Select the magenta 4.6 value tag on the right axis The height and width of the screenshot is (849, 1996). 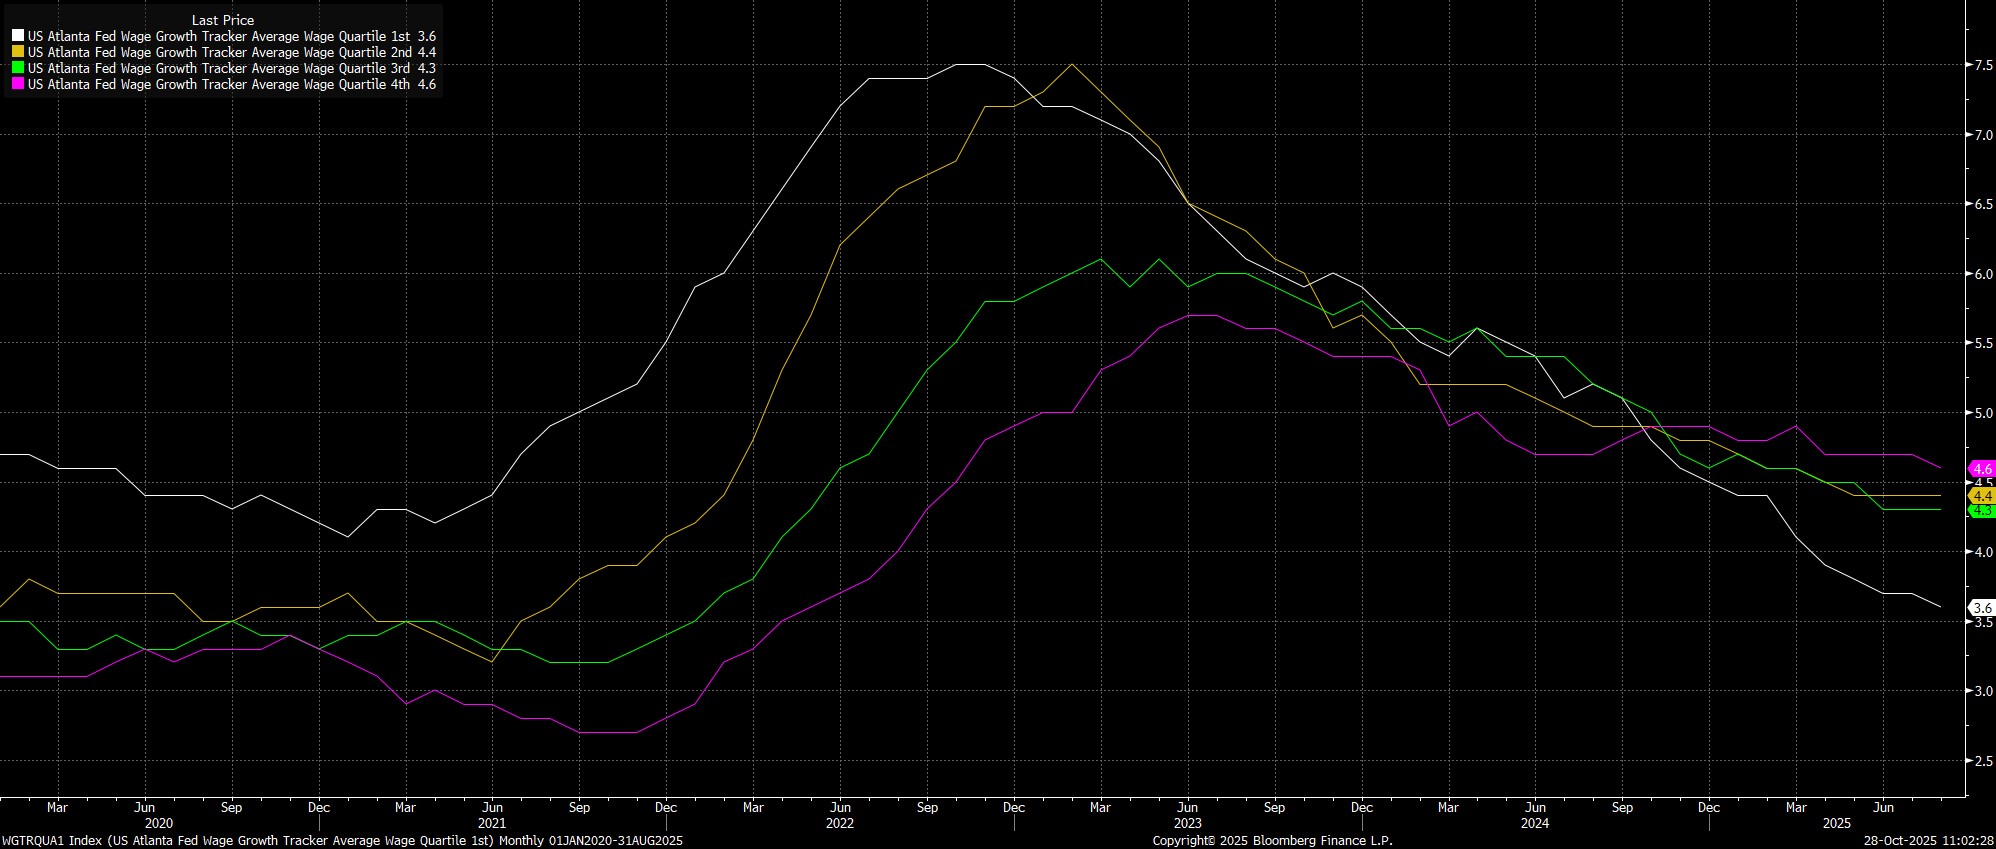tap(1981, 468)
